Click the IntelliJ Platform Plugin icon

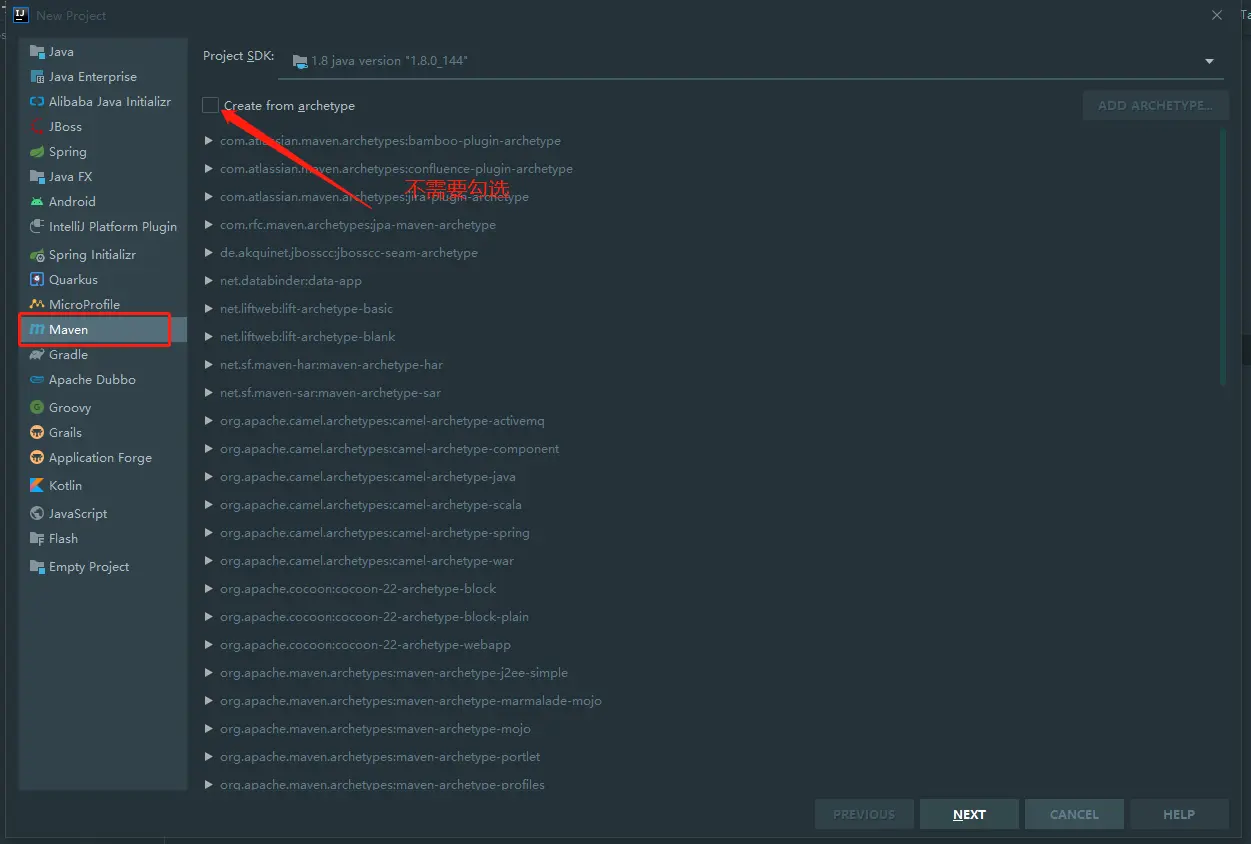tap(37, 227)
